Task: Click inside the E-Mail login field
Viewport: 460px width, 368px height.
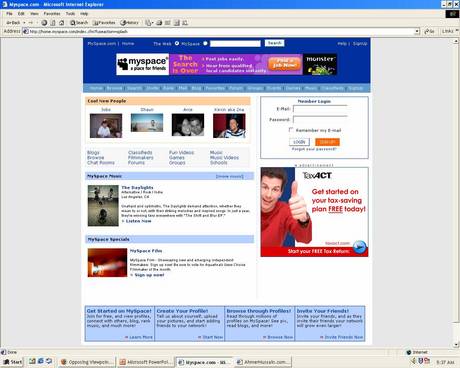Action: tap(320, 109)
